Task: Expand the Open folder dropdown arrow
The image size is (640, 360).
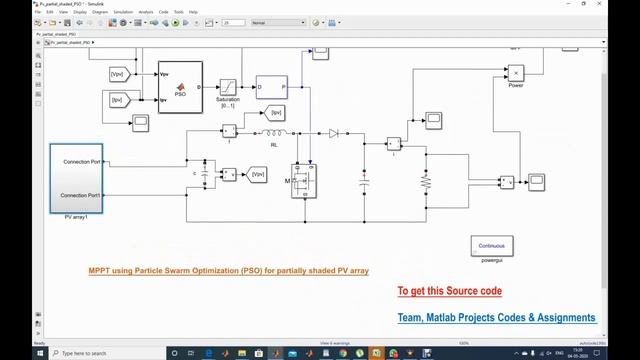Action: 60,23
